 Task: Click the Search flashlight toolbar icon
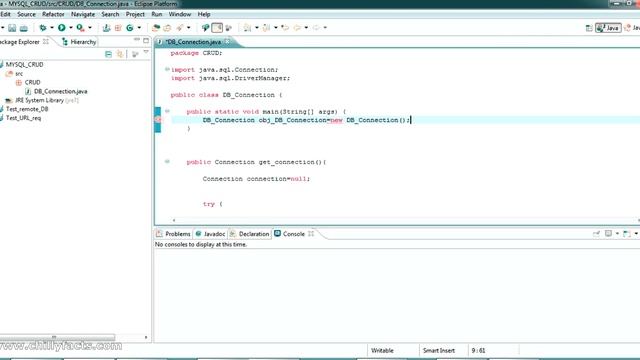click(180, 28)
